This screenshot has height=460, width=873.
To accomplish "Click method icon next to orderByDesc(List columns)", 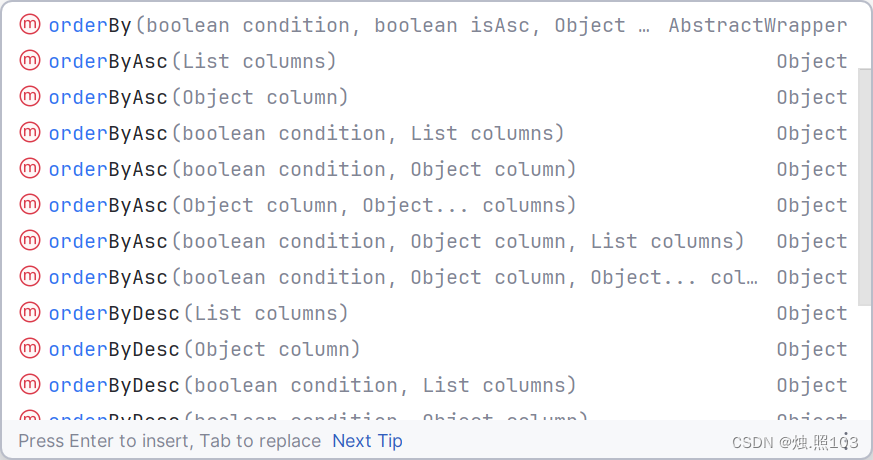I will [30, 312].
